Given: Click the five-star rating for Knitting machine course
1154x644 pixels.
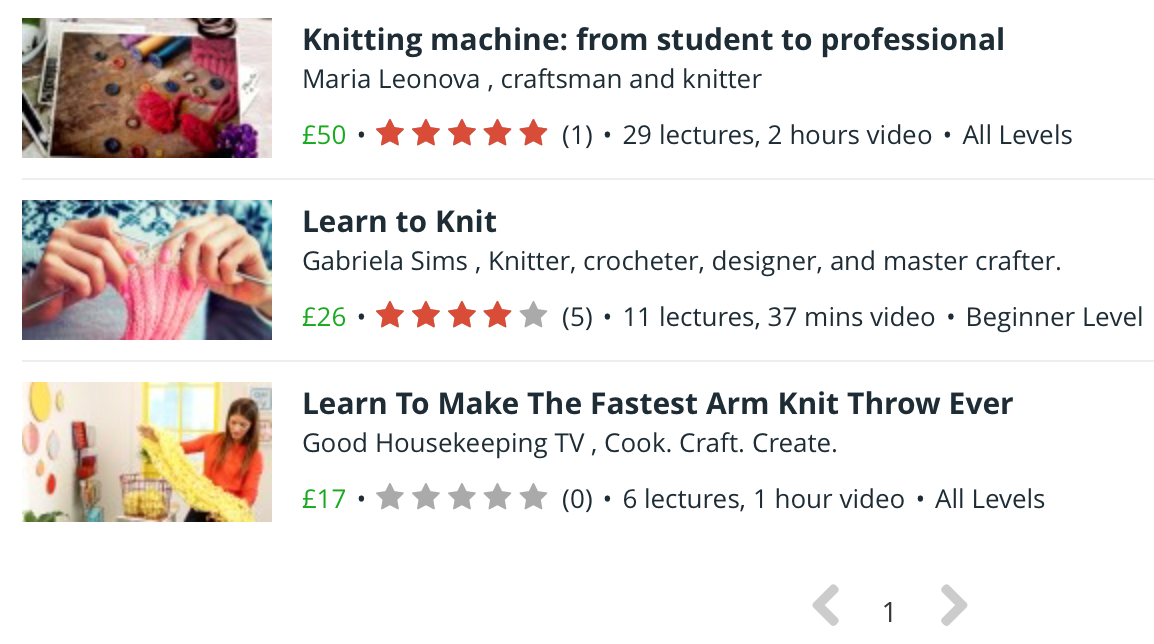Looking at the screenshot, I should coord(462,134).
